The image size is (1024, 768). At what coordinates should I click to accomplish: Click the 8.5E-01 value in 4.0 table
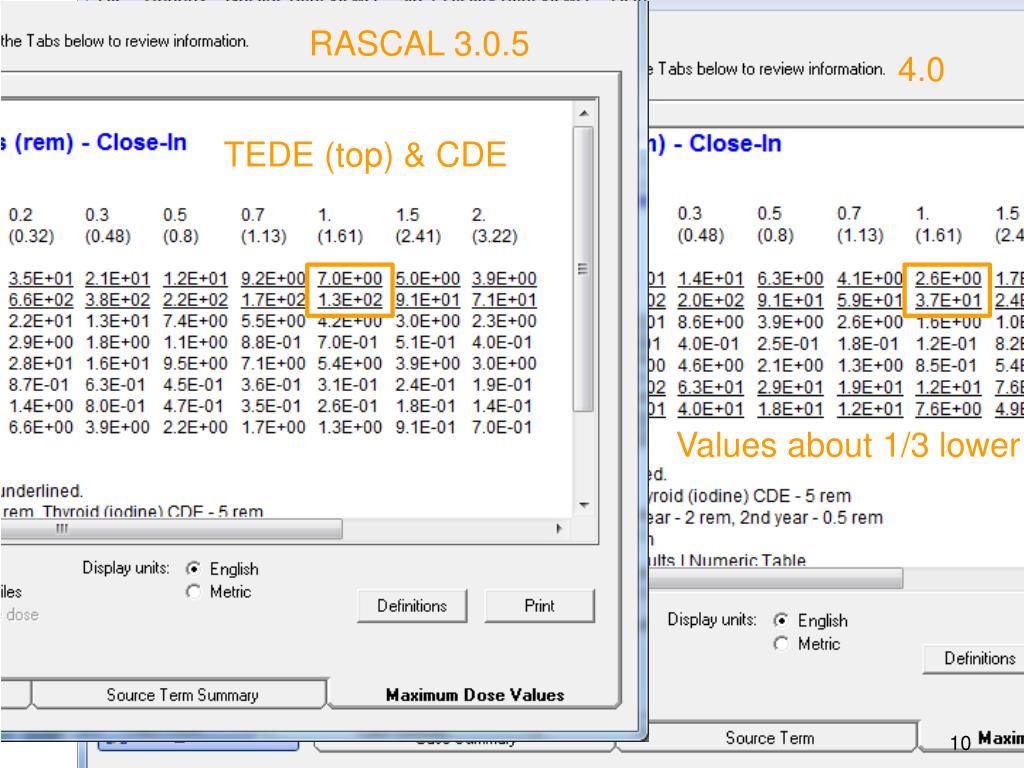pos(948,366)
